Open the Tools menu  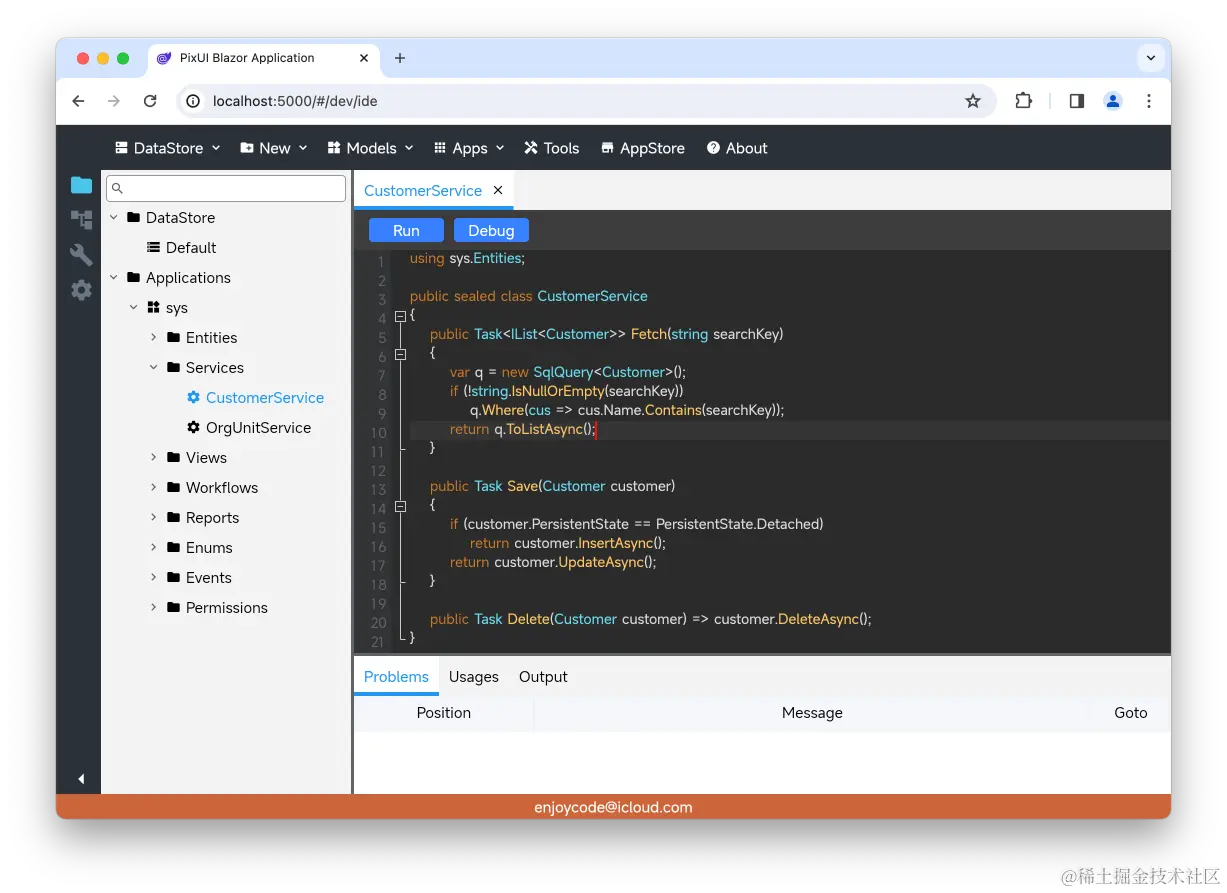(x=552, y=148)
